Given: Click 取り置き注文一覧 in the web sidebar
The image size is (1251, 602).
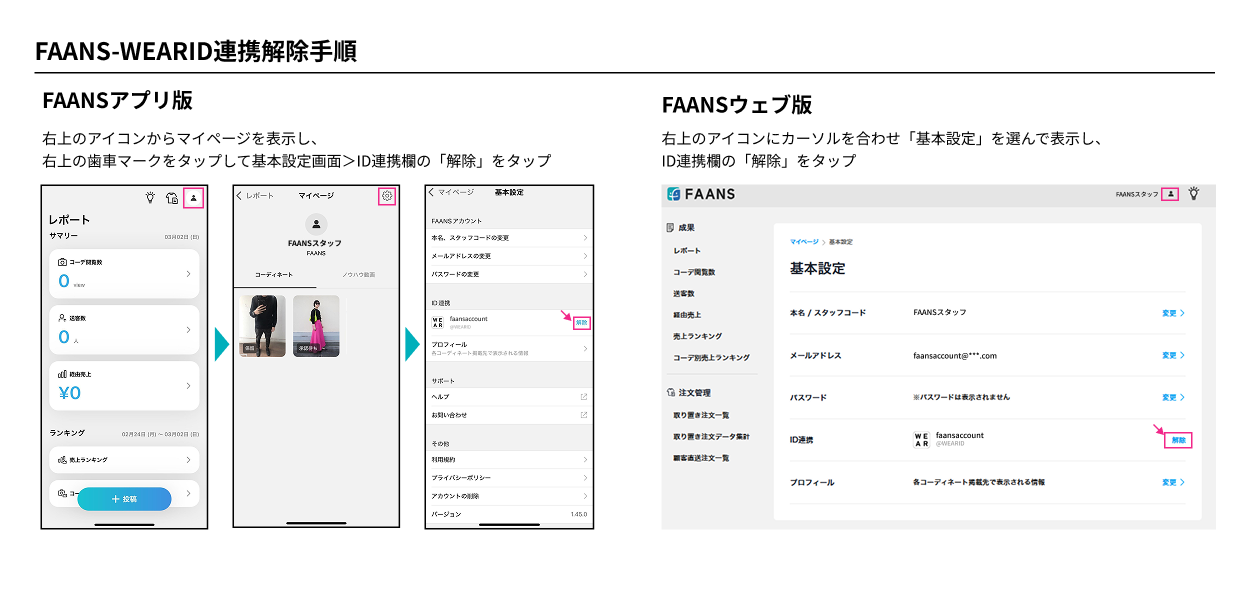Looking at the screenshot, I should point(701,415).
